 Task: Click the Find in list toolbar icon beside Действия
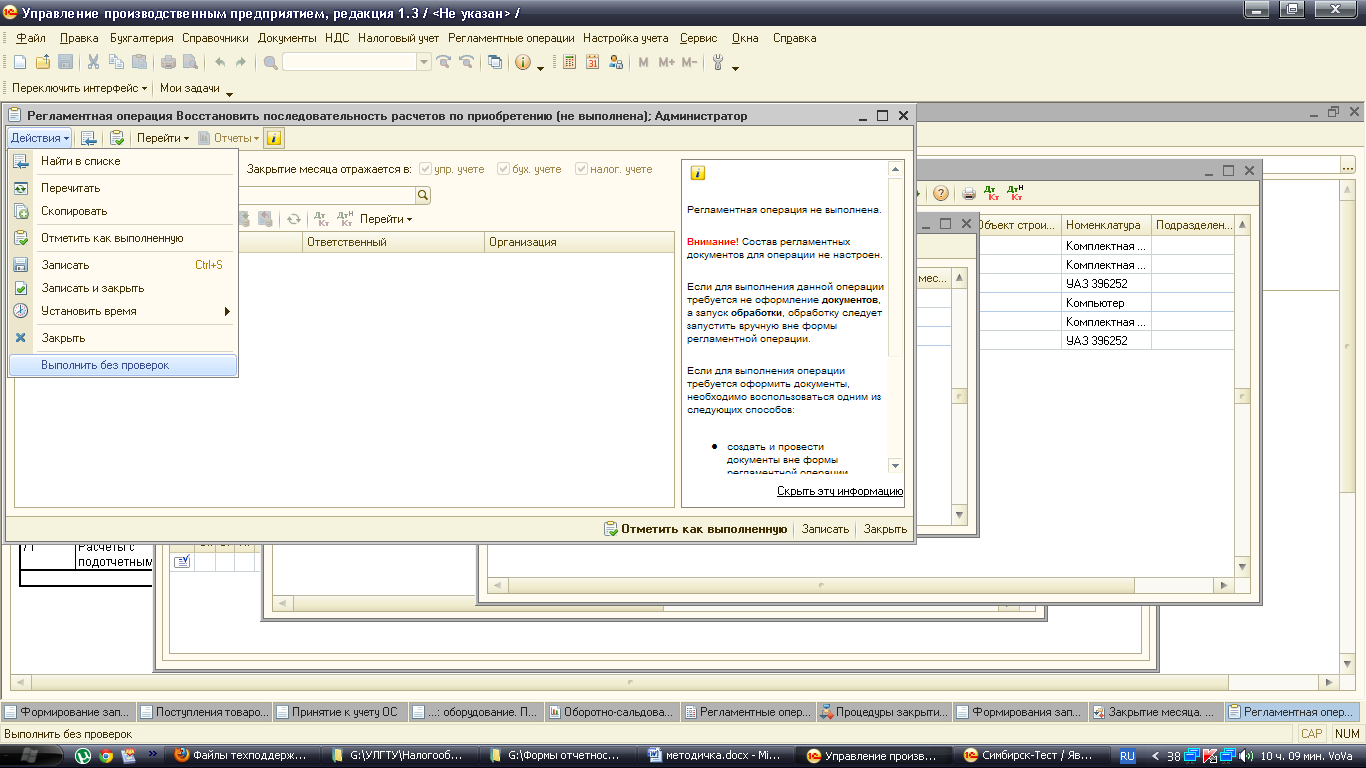pos(88,138)
